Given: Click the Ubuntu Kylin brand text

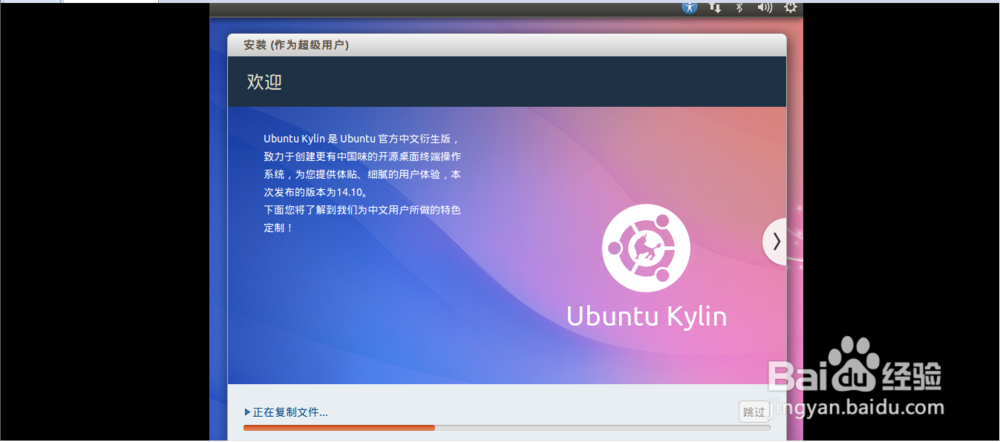Looking at the screenshot, I should click(x=646, y=316).
